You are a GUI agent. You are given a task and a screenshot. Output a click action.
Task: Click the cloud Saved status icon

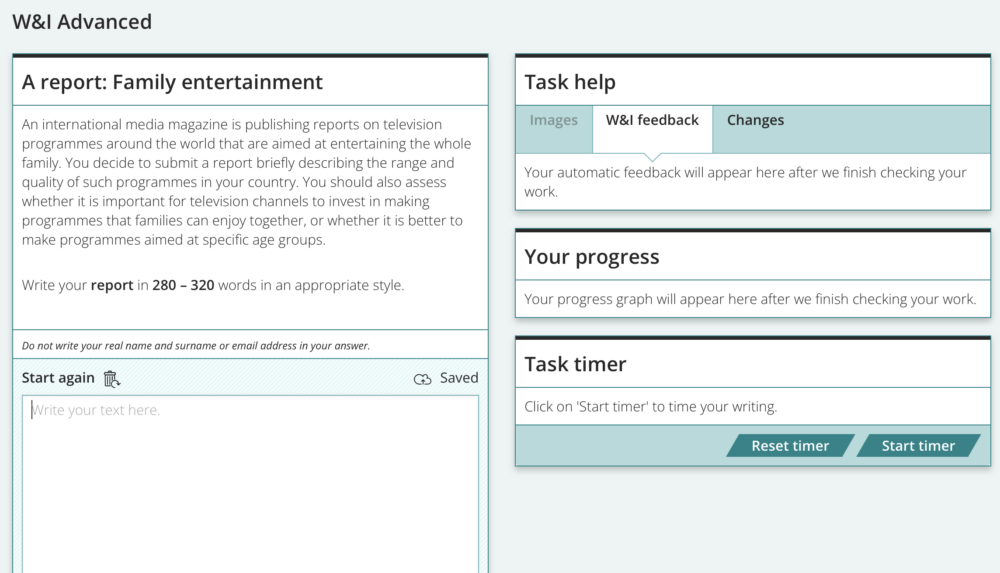pyautogui.click(x=423, y=378)
